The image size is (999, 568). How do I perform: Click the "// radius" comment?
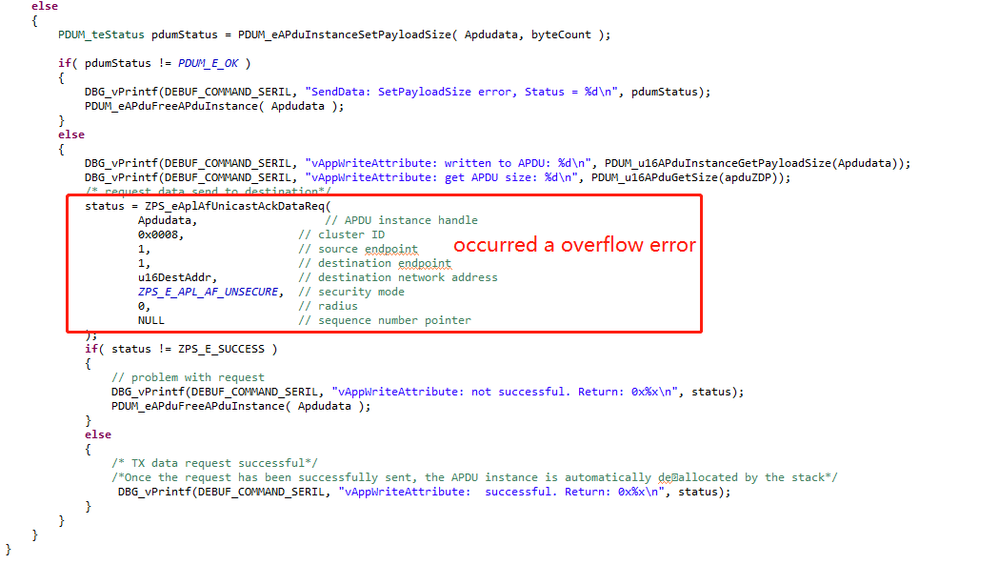[328, 306]
